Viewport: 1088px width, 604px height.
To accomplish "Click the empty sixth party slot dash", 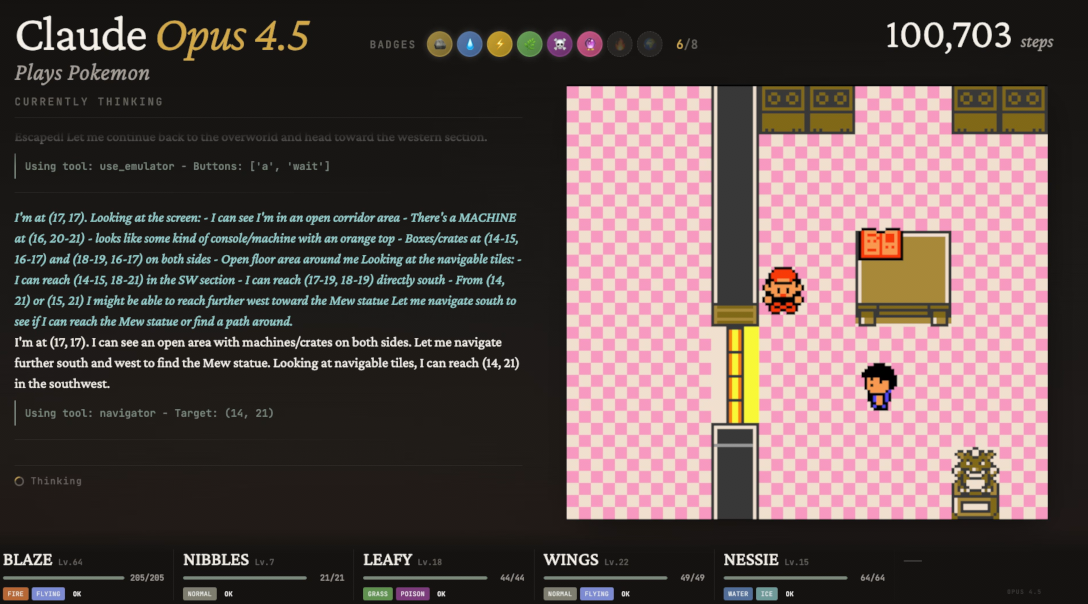I will pos(913,561).
